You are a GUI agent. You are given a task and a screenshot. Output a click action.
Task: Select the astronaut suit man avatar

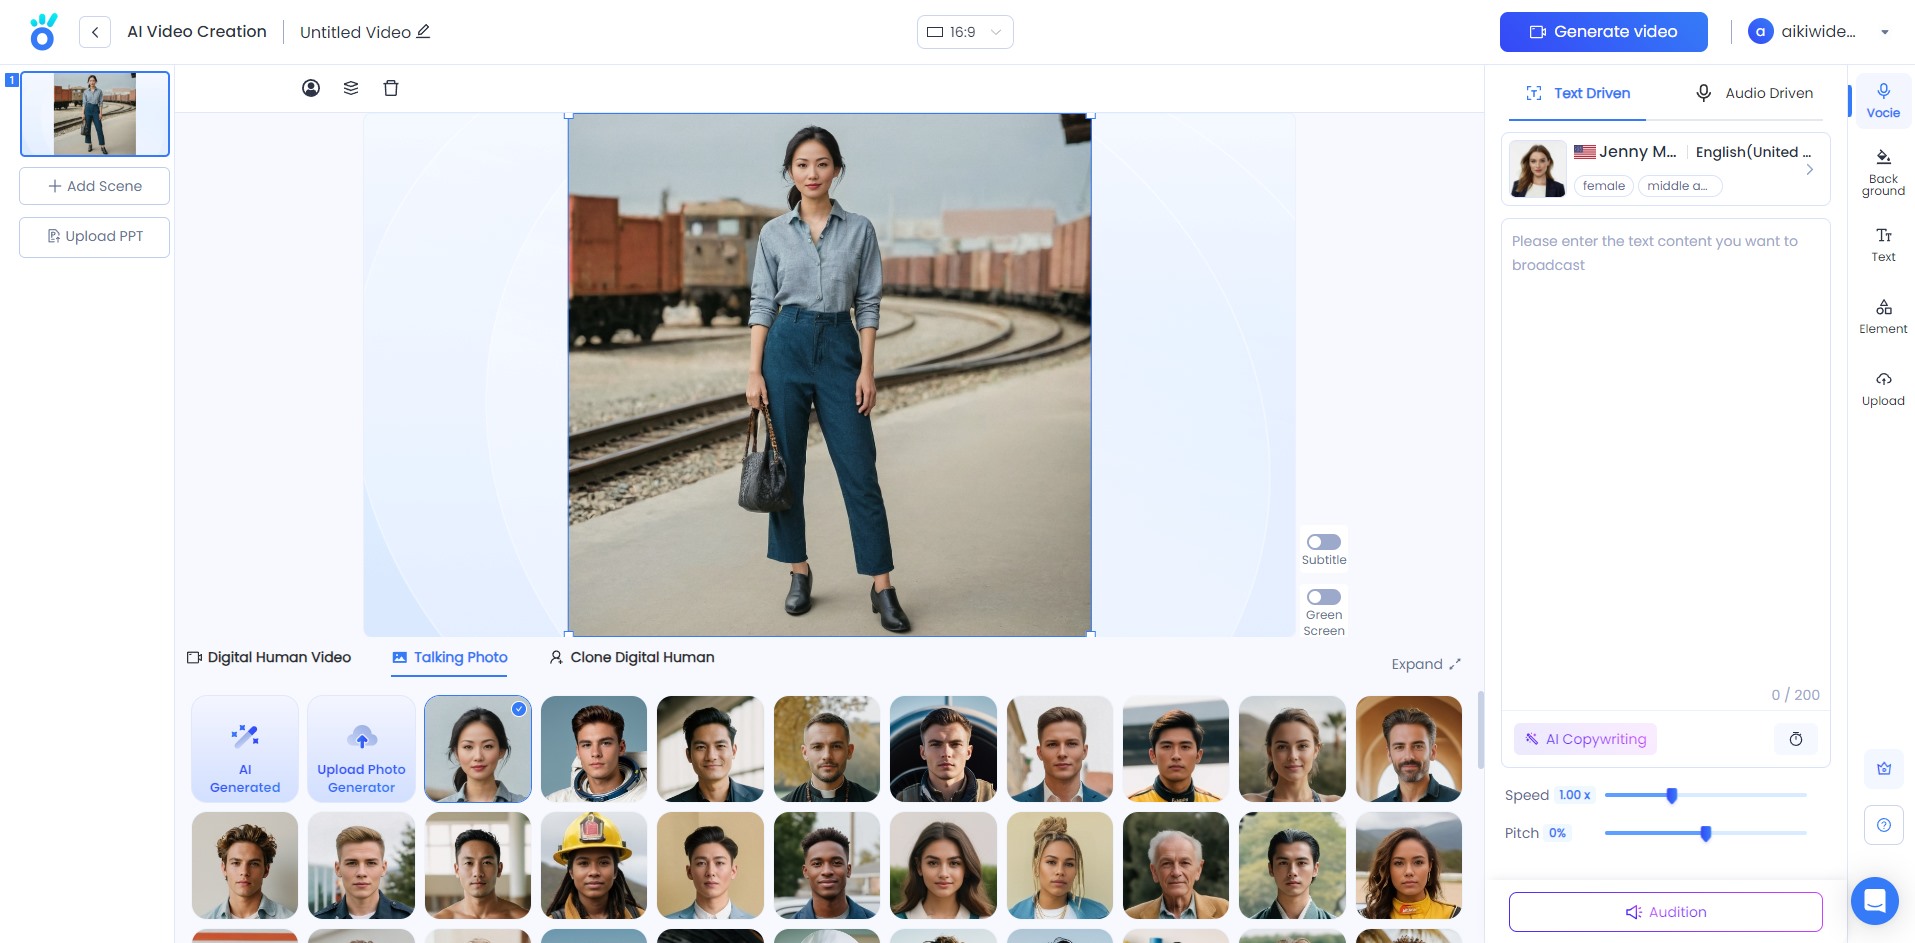tap(594, 749)
